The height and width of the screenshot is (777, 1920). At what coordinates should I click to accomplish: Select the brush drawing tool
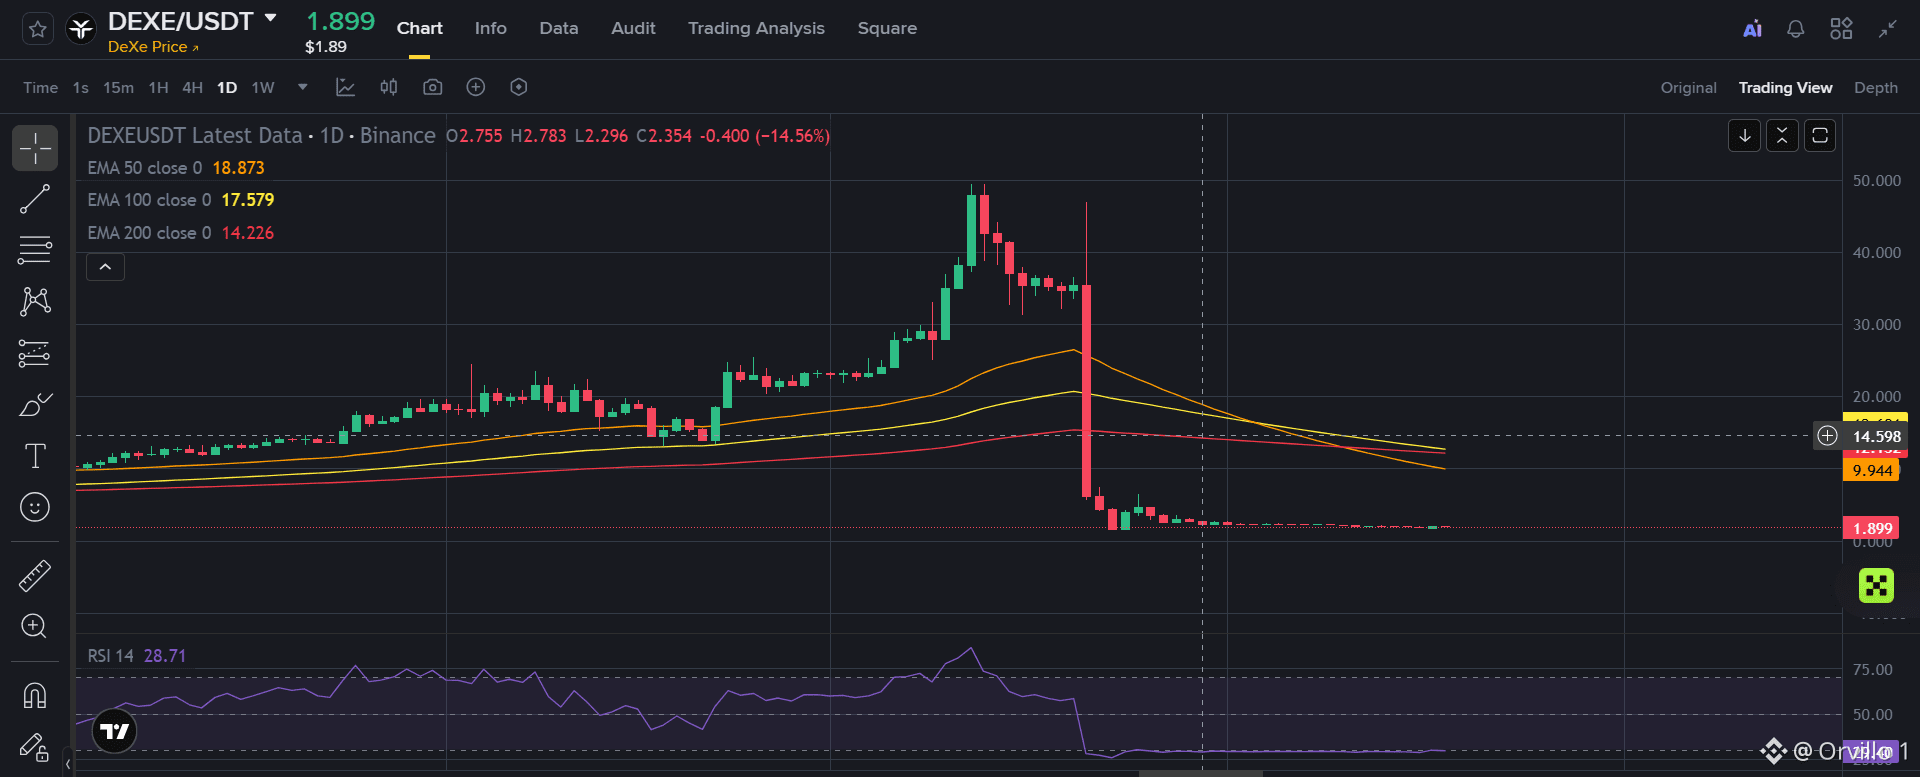click(35, 405)
